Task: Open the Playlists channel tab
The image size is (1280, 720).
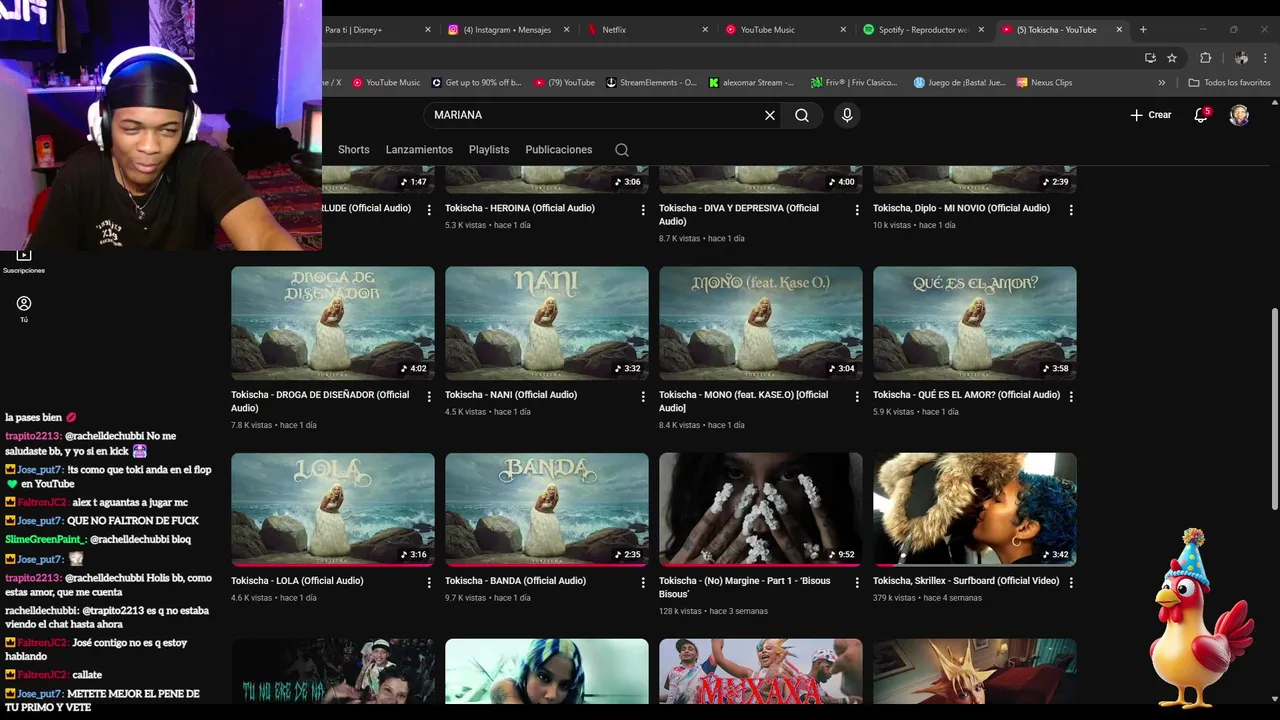Action: [489, 150]
